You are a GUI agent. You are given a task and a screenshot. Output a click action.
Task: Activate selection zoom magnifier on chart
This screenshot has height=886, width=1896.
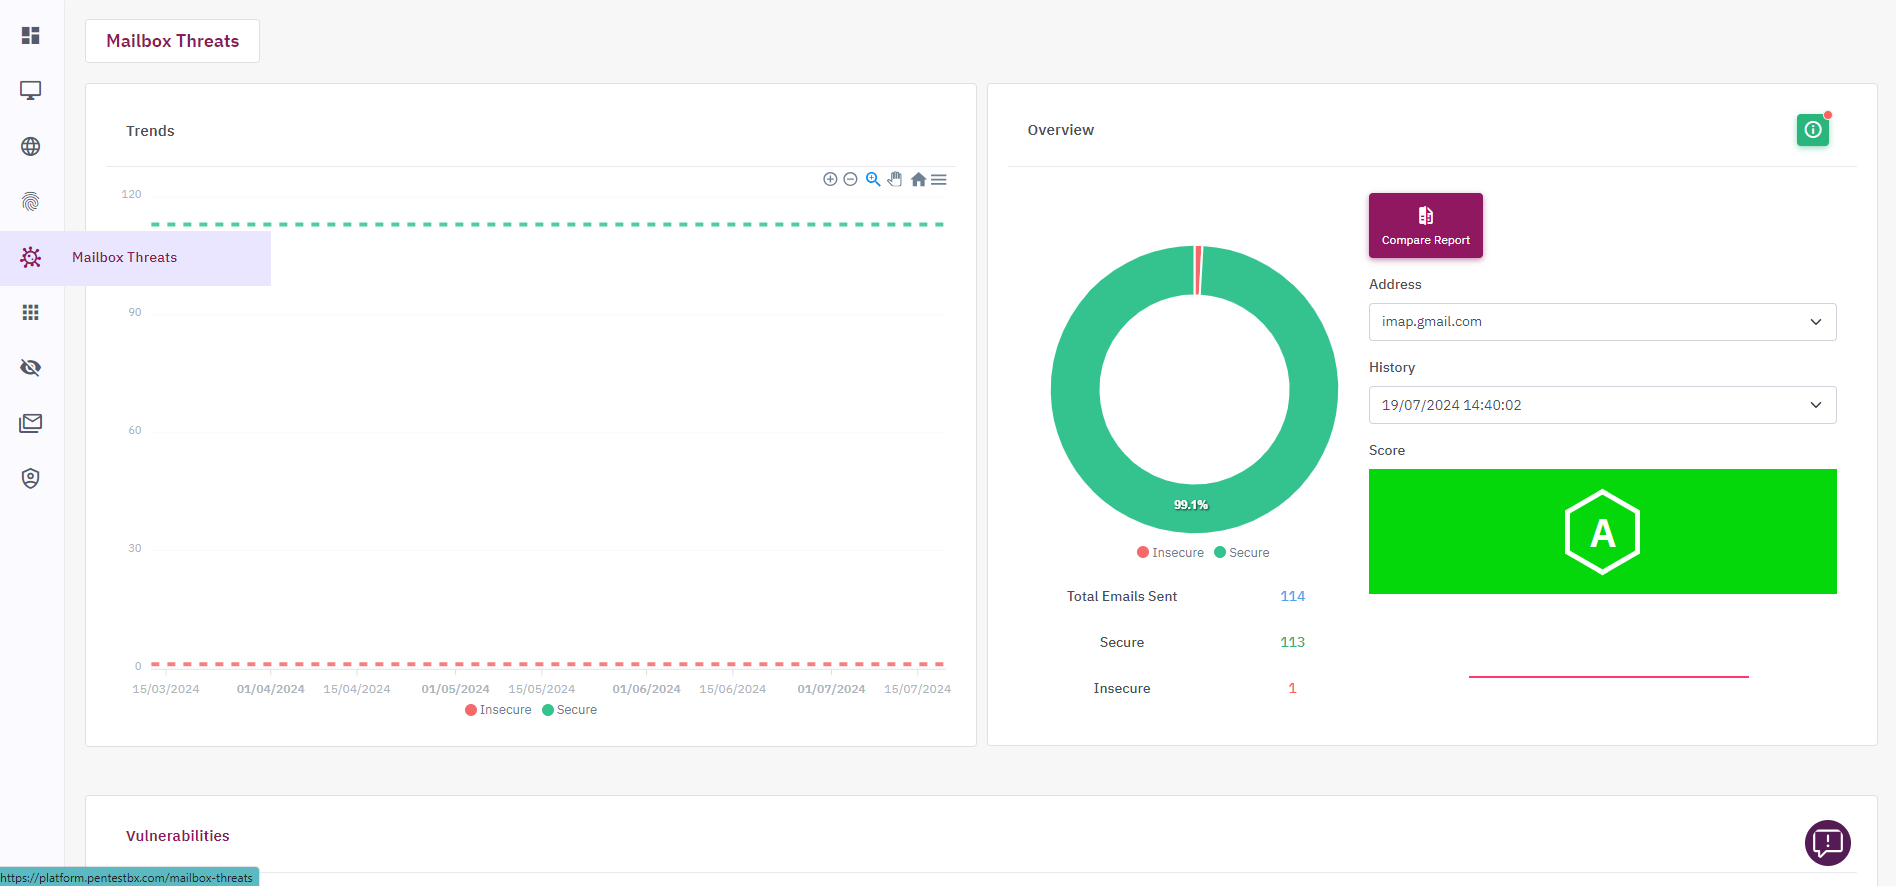pyautogui.click(x=873, y=179)
